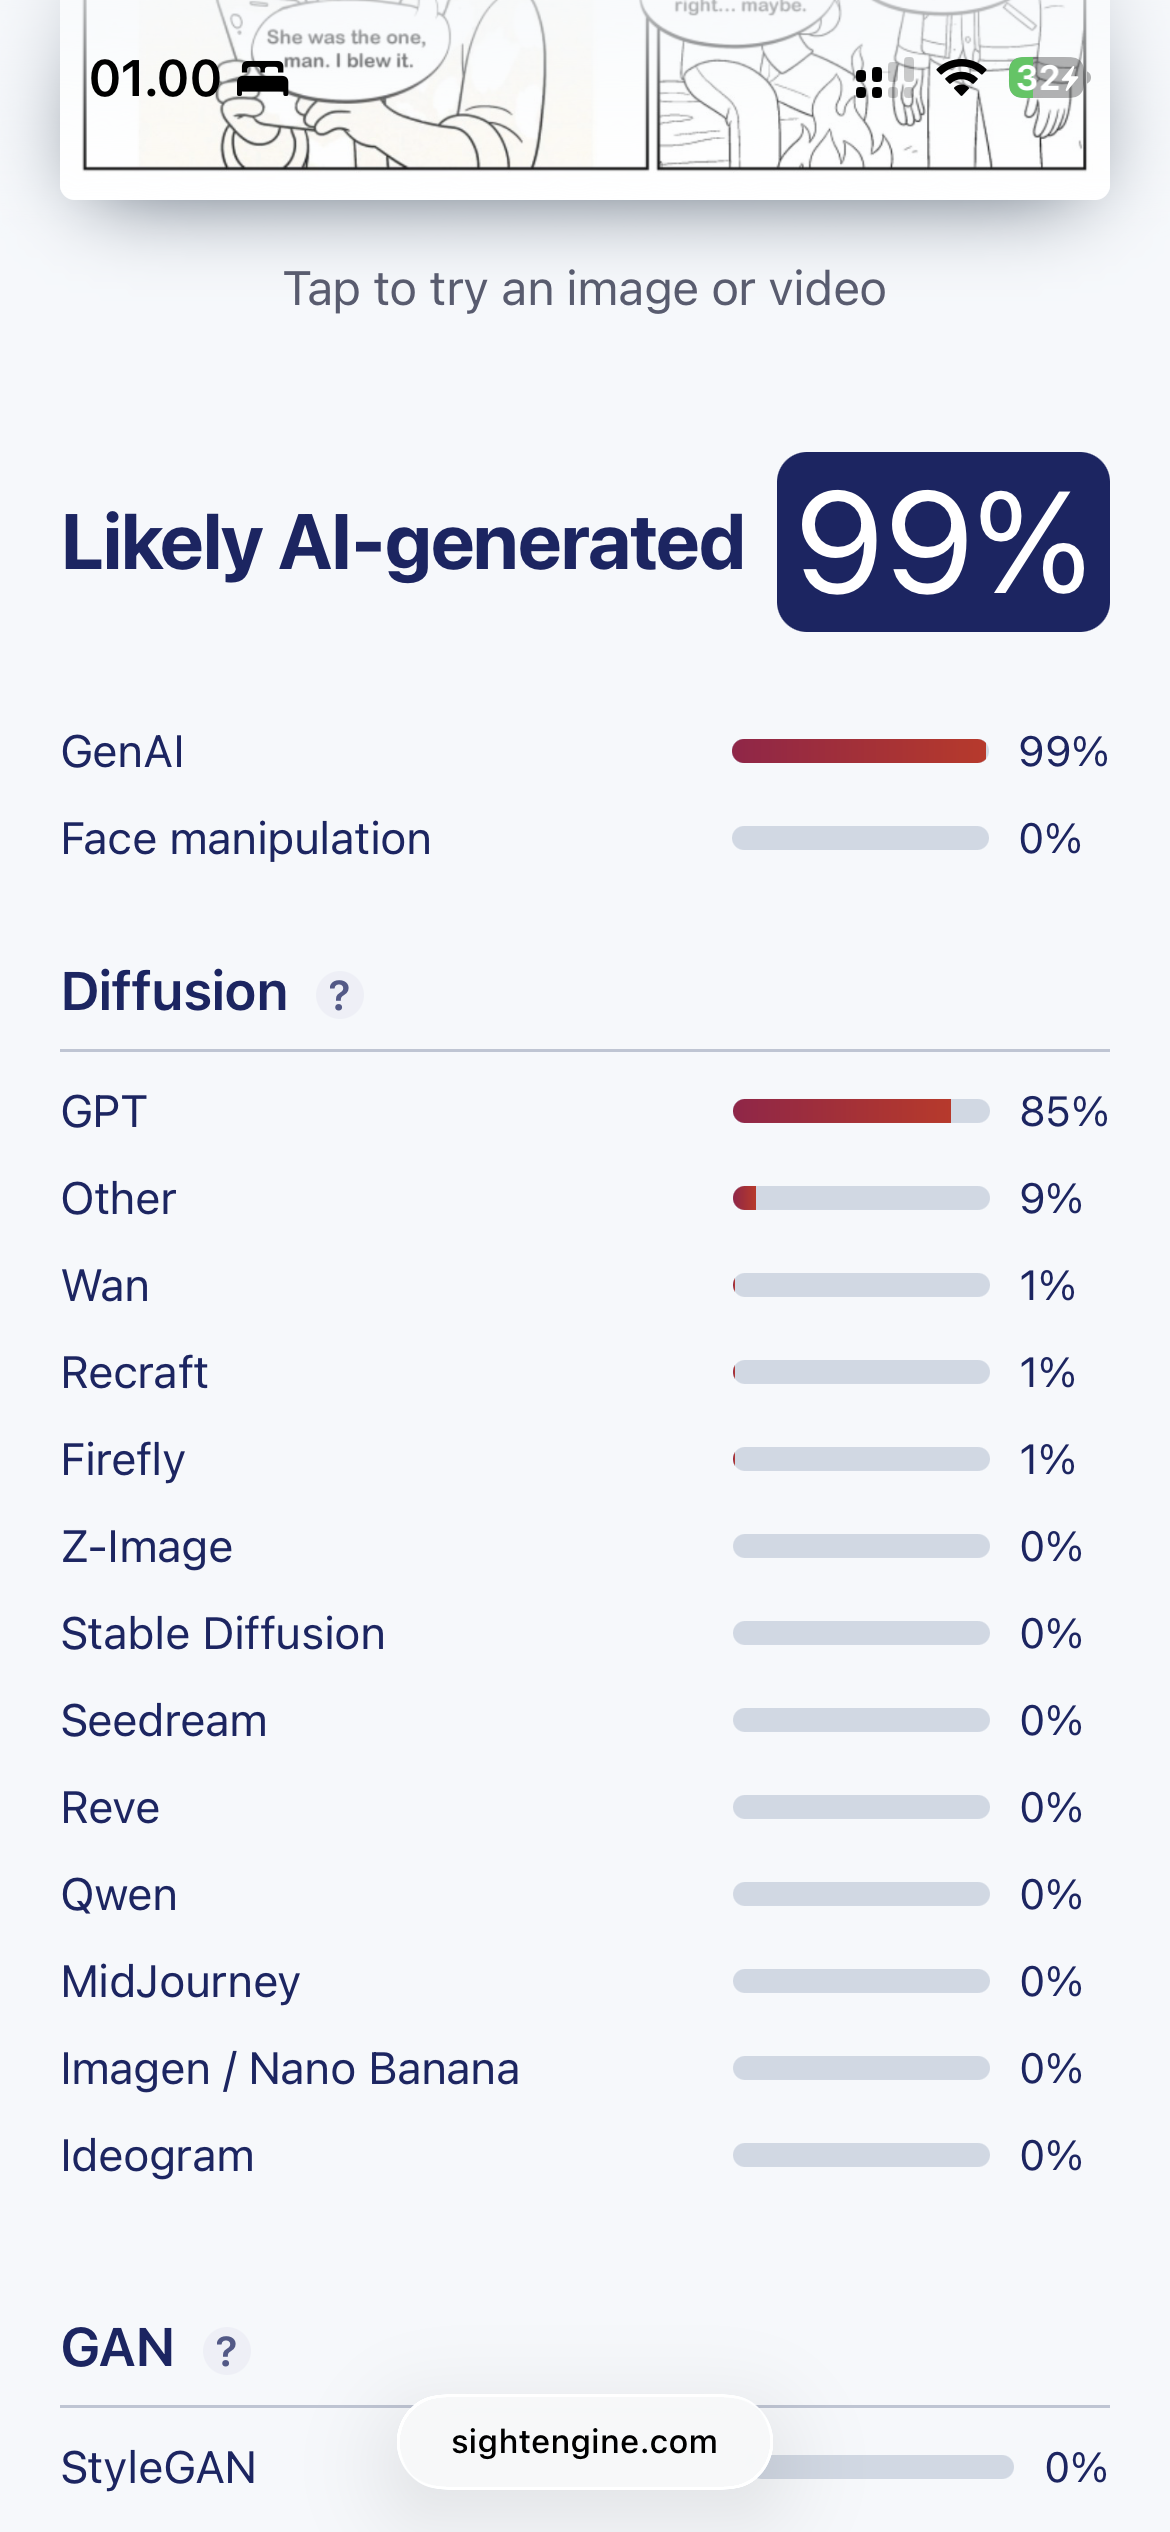Tap the "Likely AI-generated" heading
This screenshot has width=1170, height=2532.
point(402,542)
